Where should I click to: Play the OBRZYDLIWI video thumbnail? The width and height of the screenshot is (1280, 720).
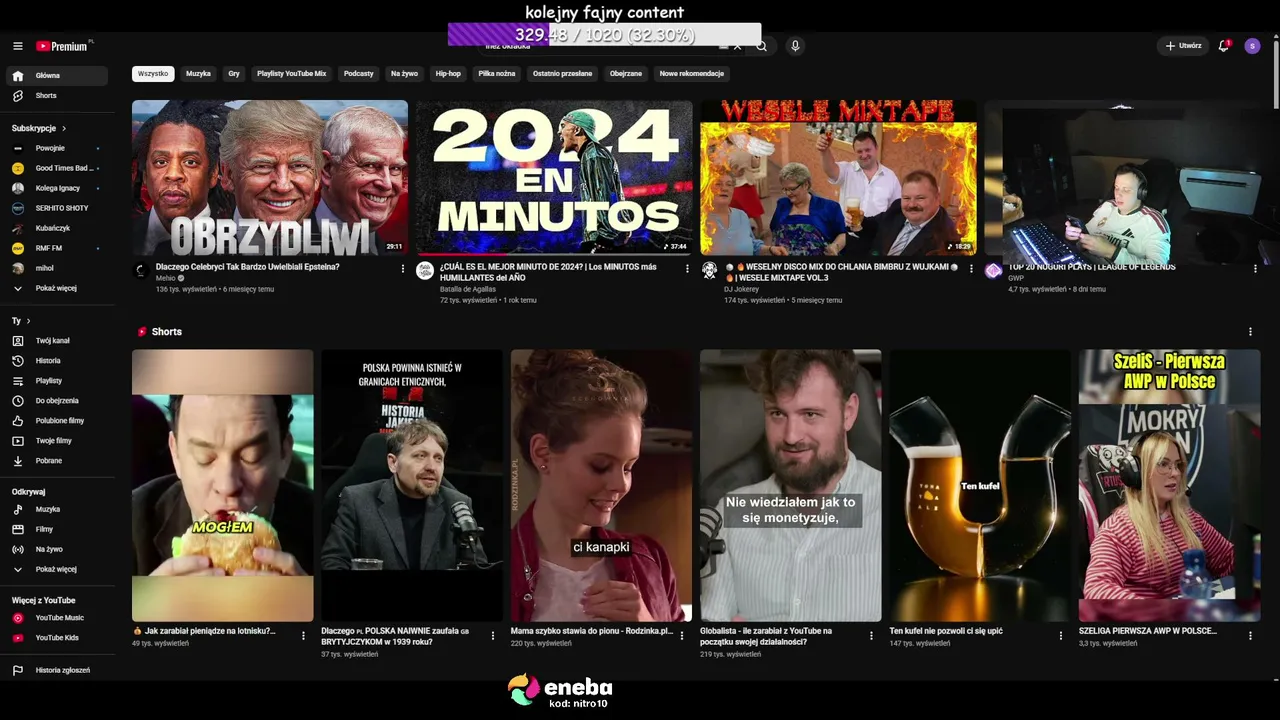pyautogui.click(x=270, y=178)
